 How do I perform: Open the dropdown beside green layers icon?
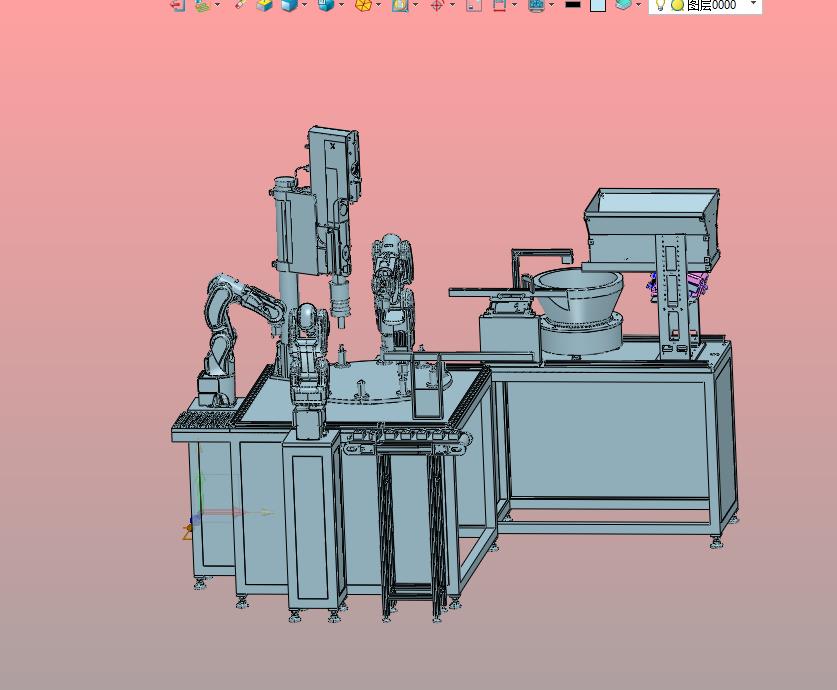pyautogui.click(x=217, y=5)
